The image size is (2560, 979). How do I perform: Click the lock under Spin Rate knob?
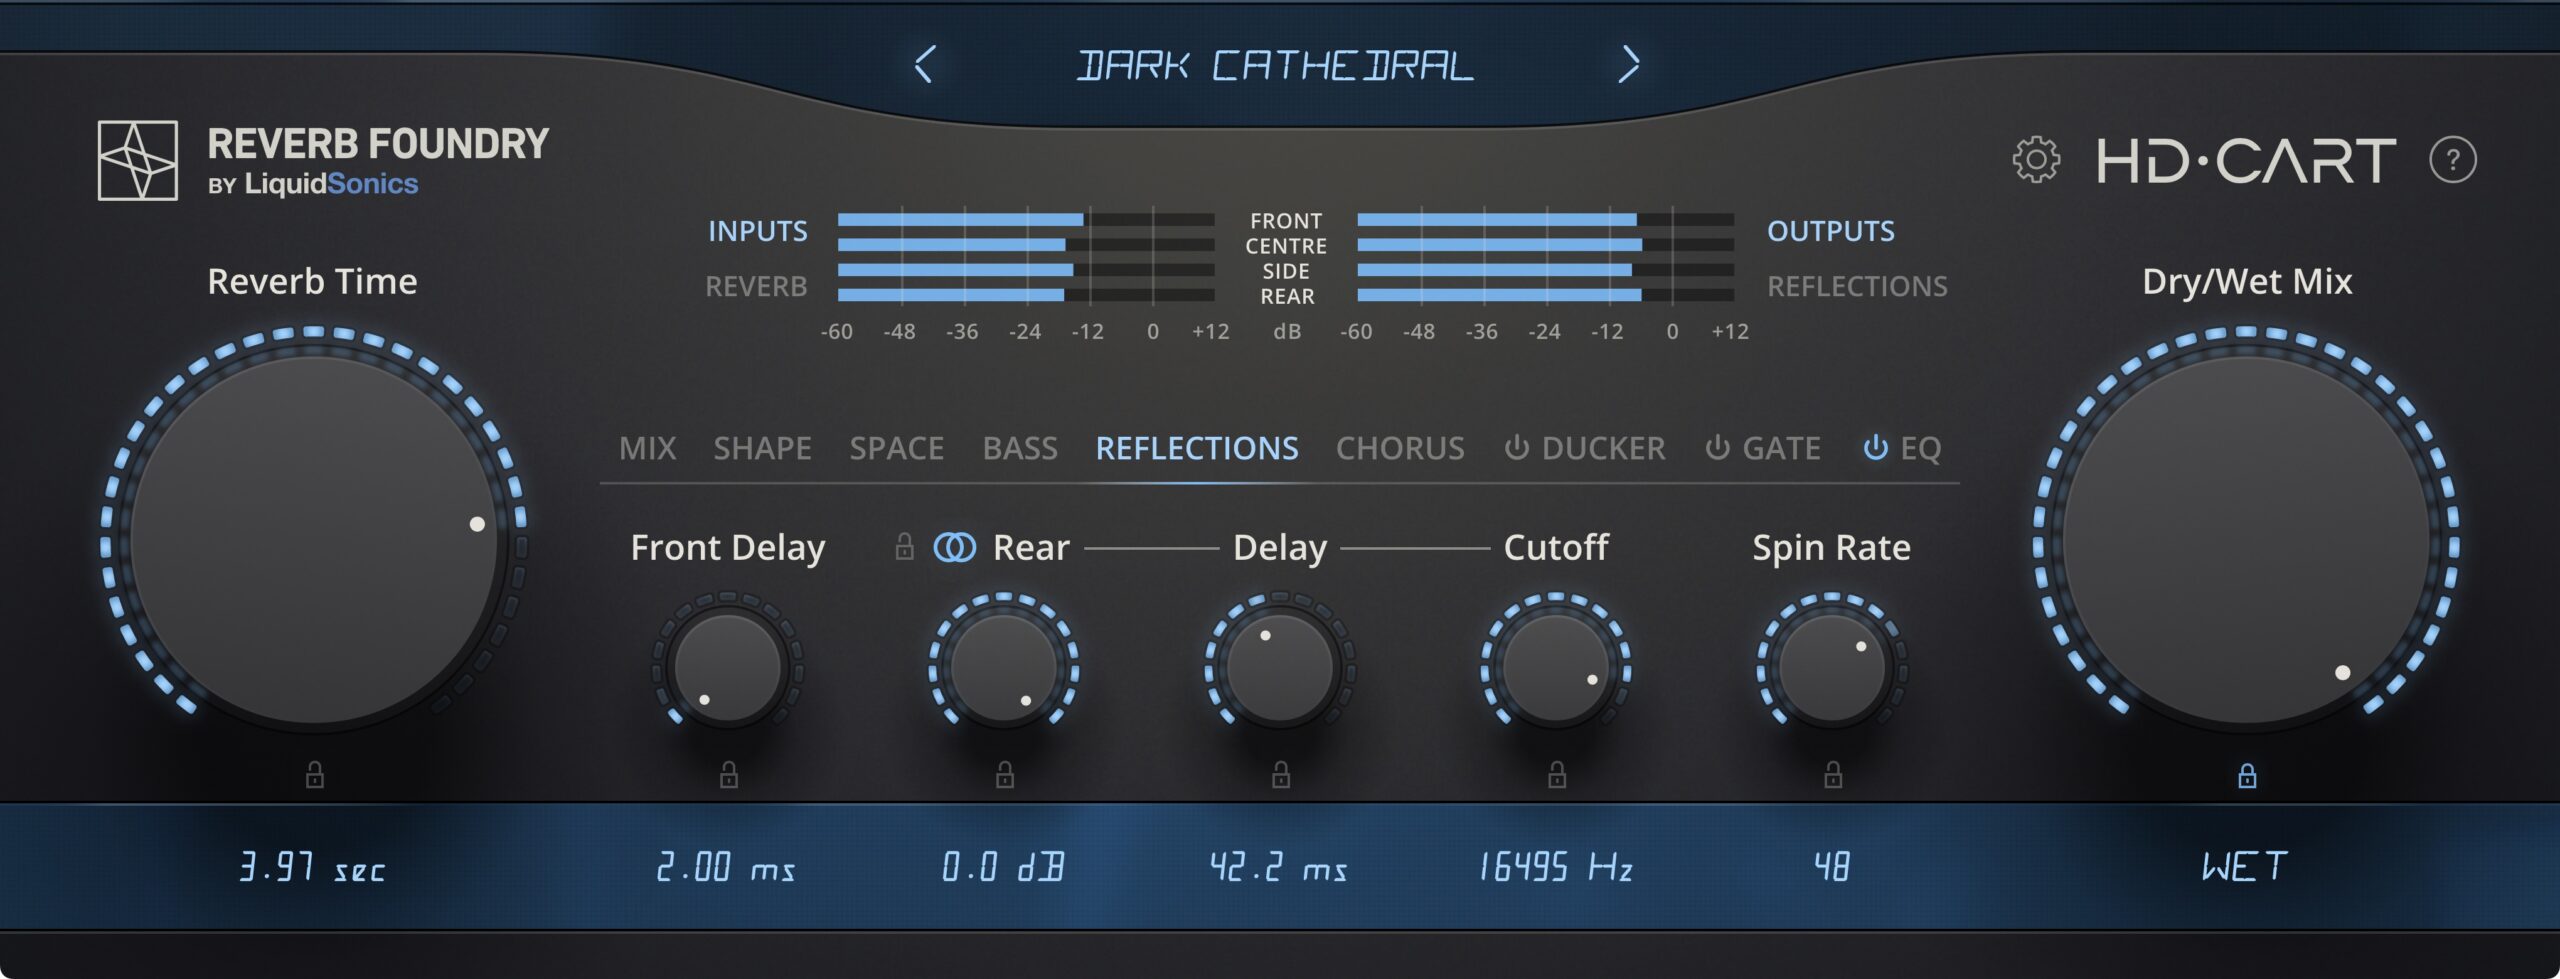tap(1833, 774)
